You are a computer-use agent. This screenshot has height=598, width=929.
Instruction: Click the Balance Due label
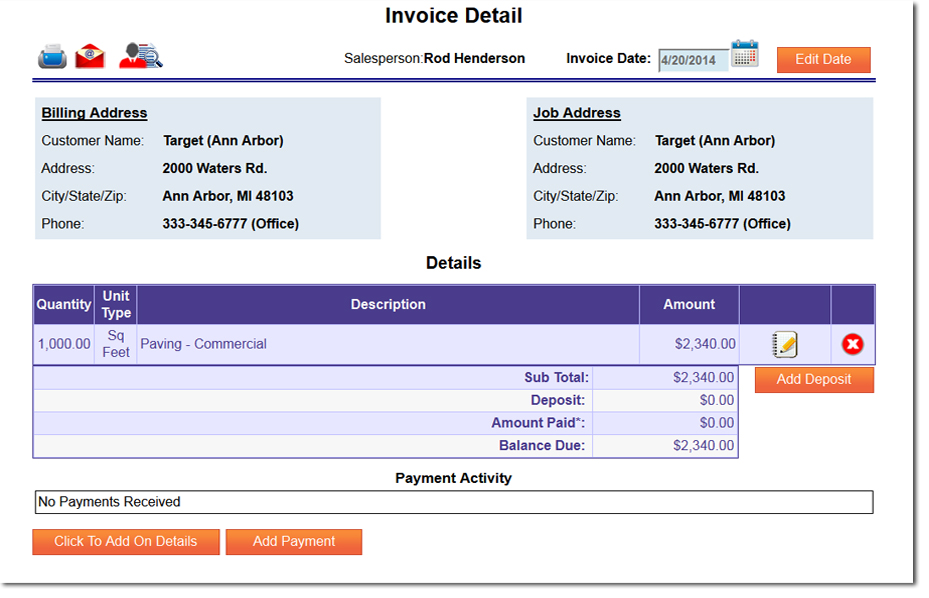[542, 446]
